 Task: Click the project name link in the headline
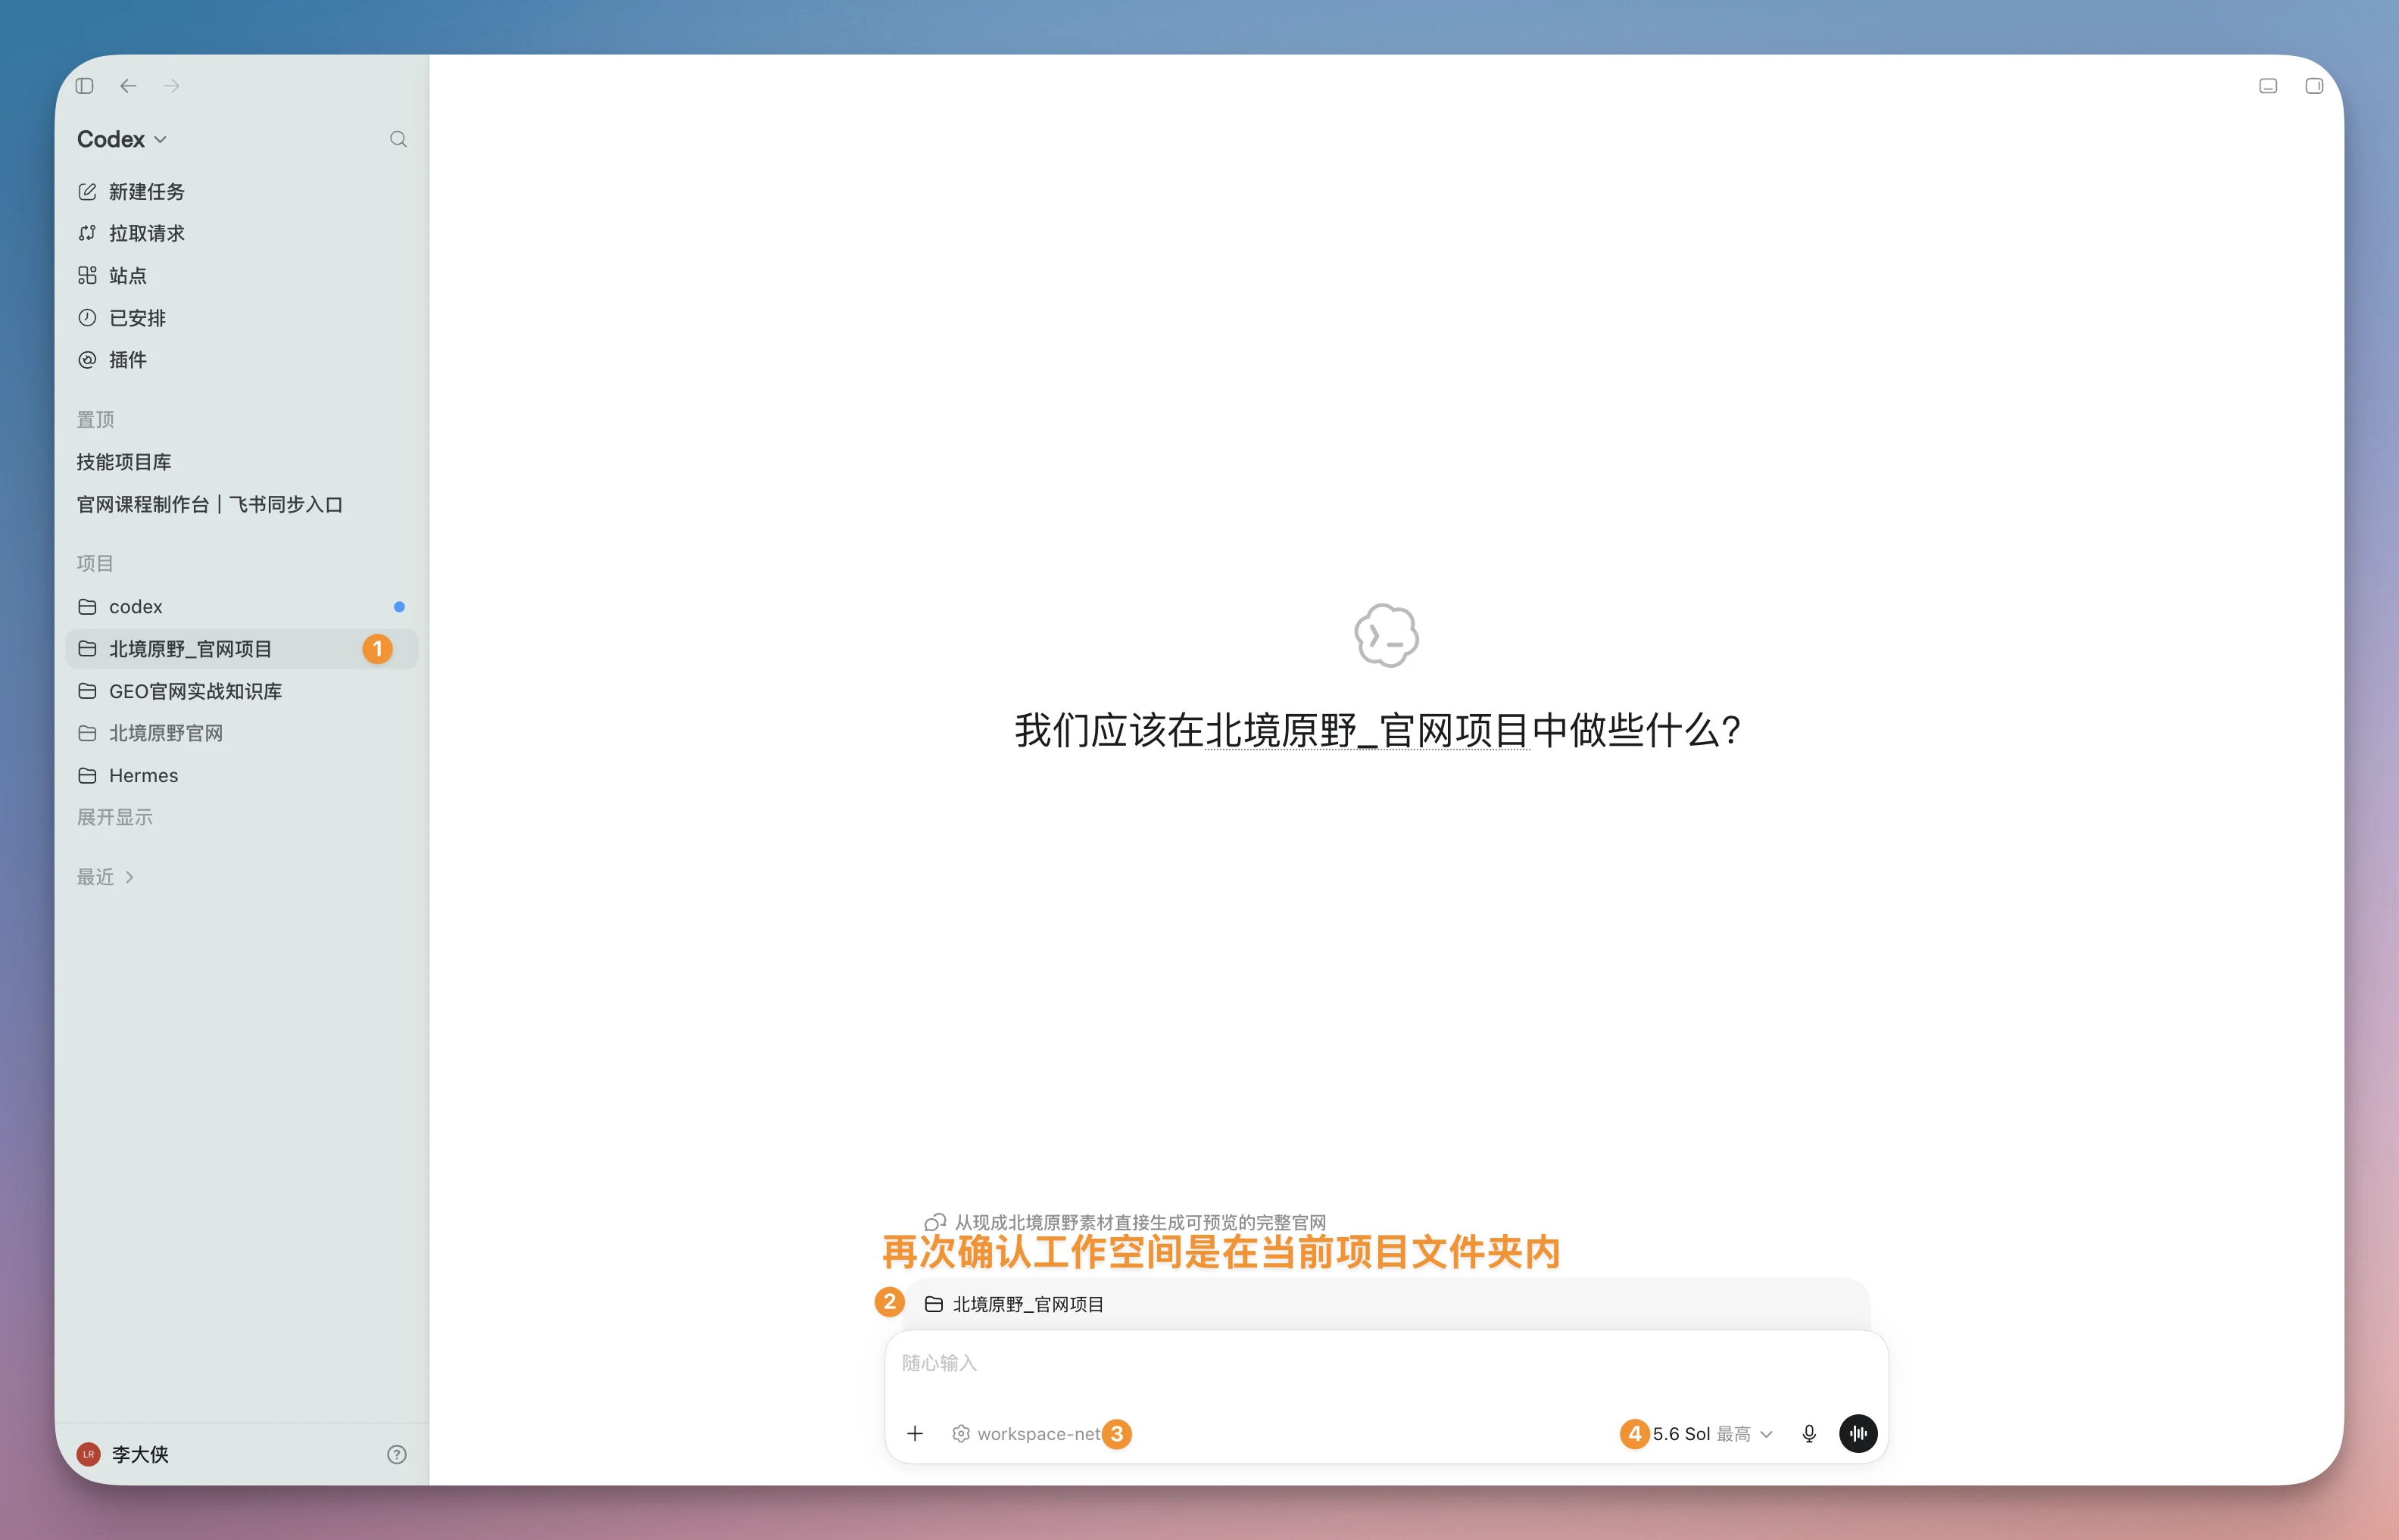[1367, 731]
